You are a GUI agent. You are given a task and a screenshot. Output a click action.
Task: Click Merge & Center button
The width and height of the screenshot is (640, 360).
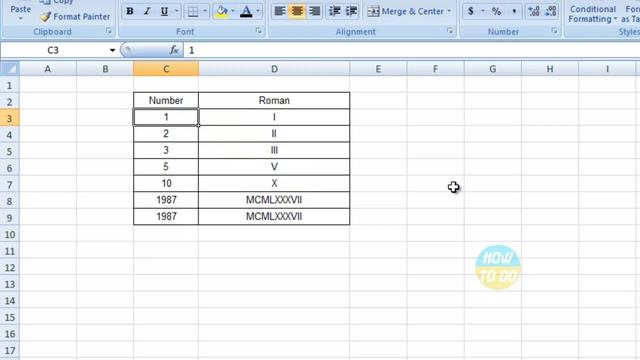[x=405, y=11]
